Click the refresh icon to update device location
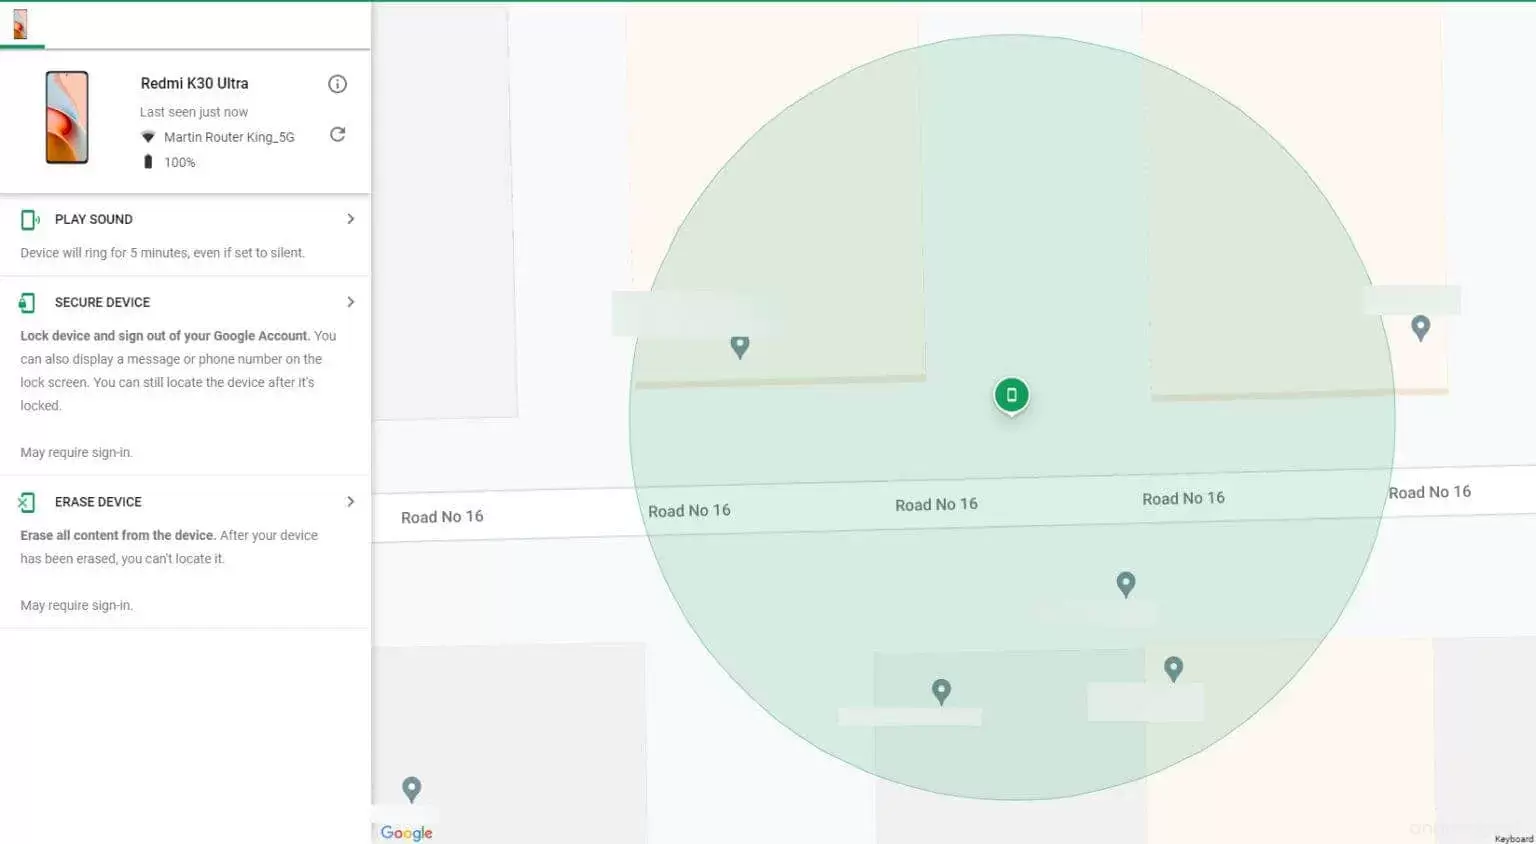The image size is (1536, 844). 337,133
